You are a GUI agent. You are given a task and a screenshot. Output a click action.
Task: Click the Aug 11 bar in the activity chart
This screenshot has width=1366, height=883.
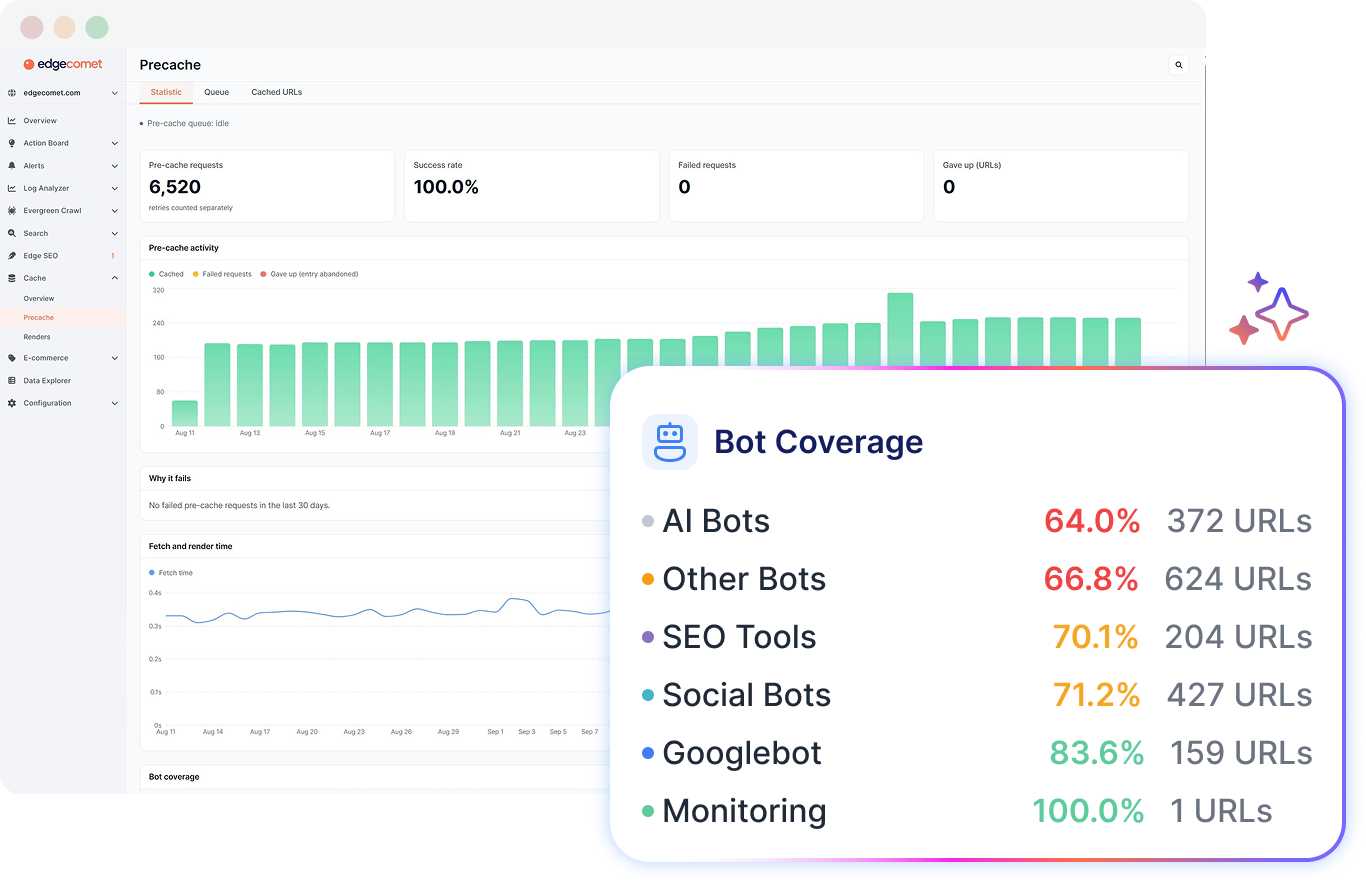coord(184,414)
